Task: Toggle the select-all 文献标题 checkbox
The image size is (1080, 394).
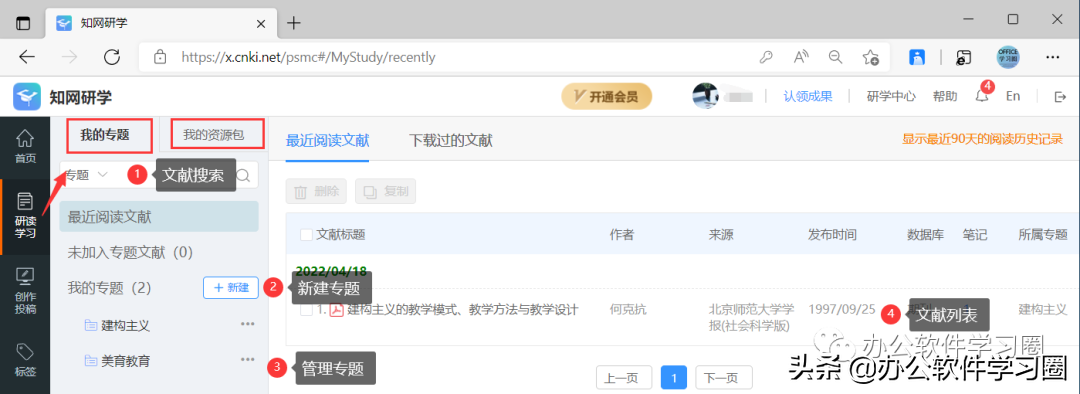Action: (307, 235)
